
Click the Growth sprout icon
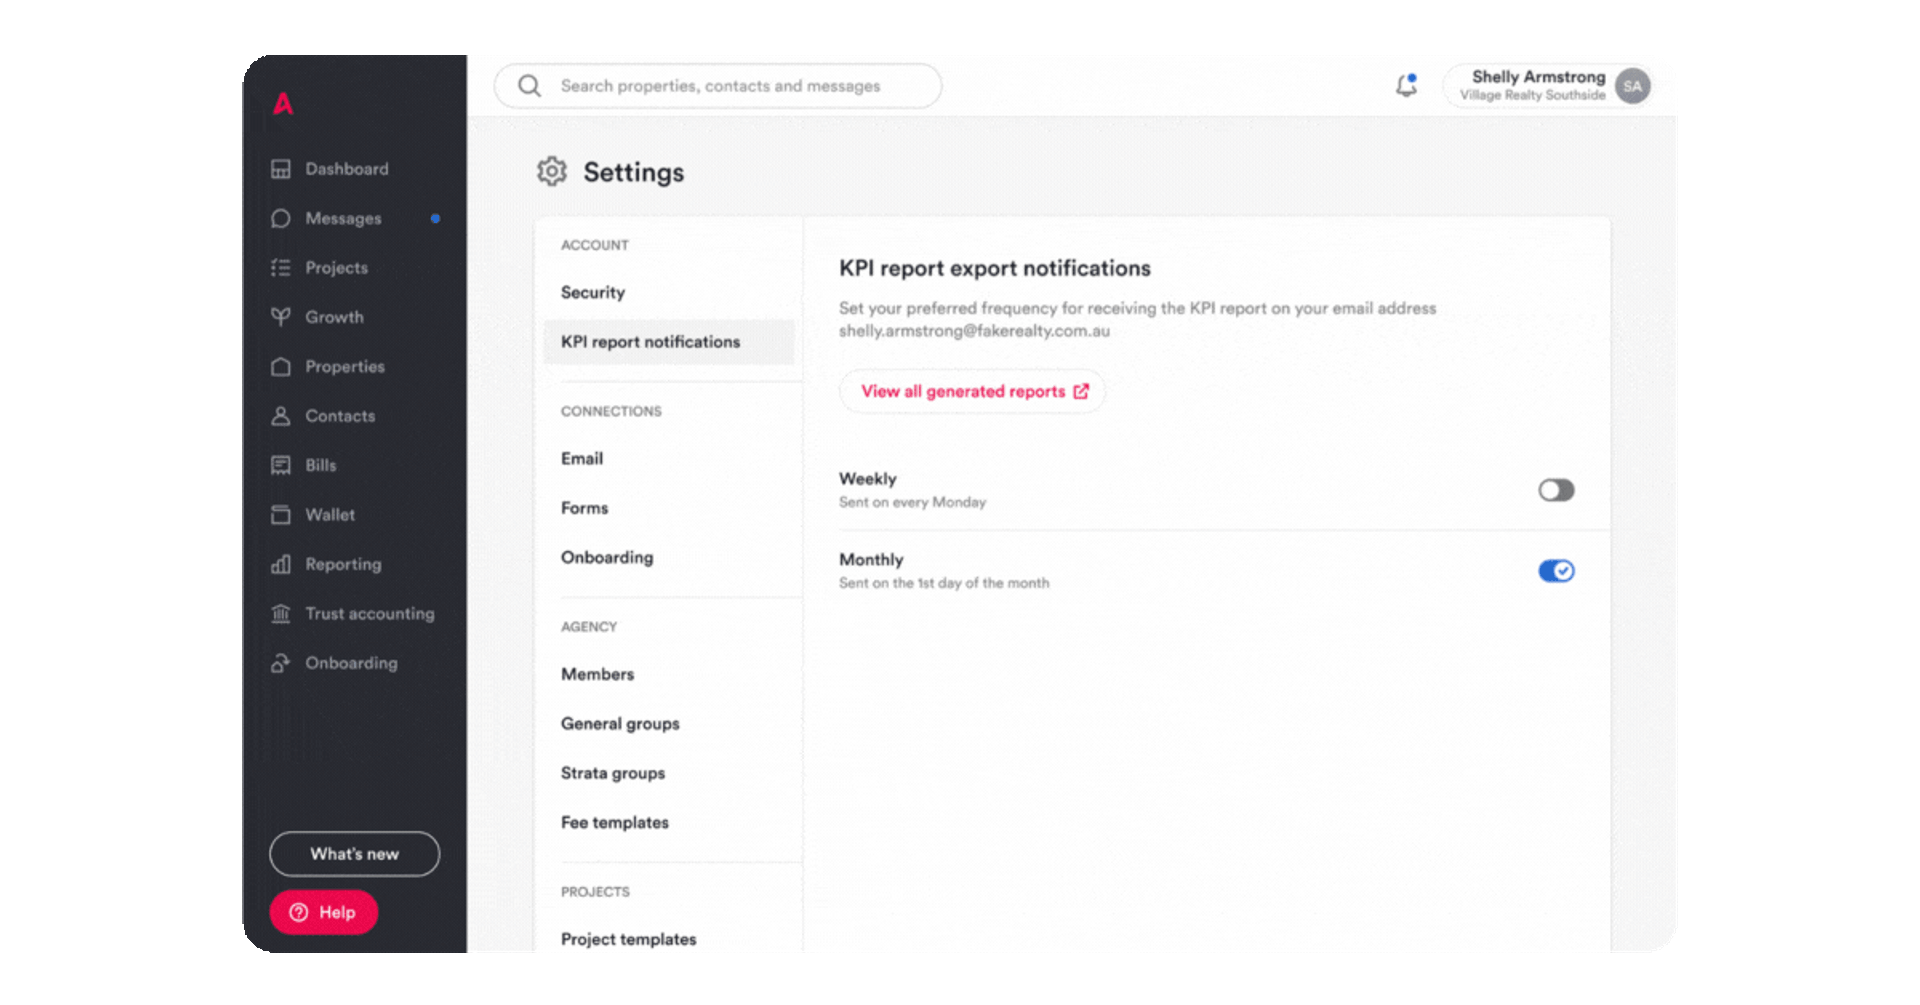coord(281,317)
